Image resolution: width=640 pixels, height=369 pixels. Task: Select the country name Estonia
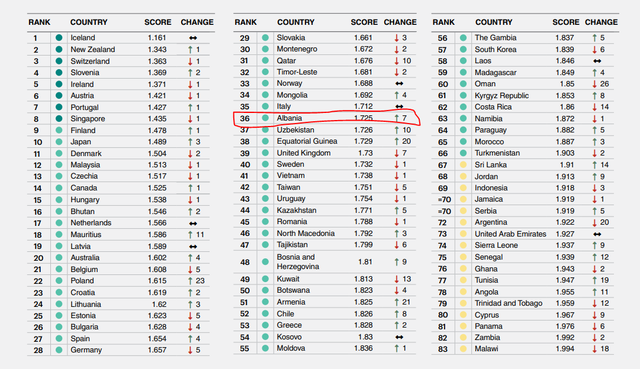[x=83, y=316]
